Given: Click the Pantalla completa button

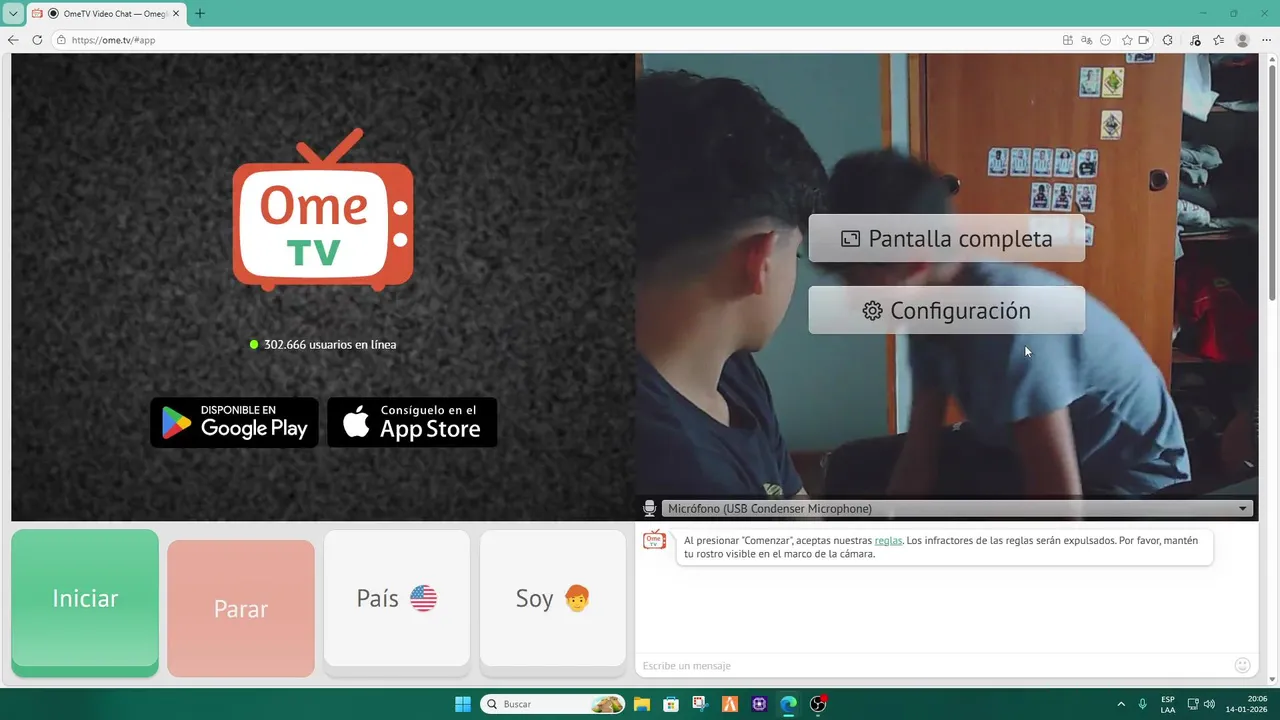Looking at the screenshot, I should (x=946, y=238).
